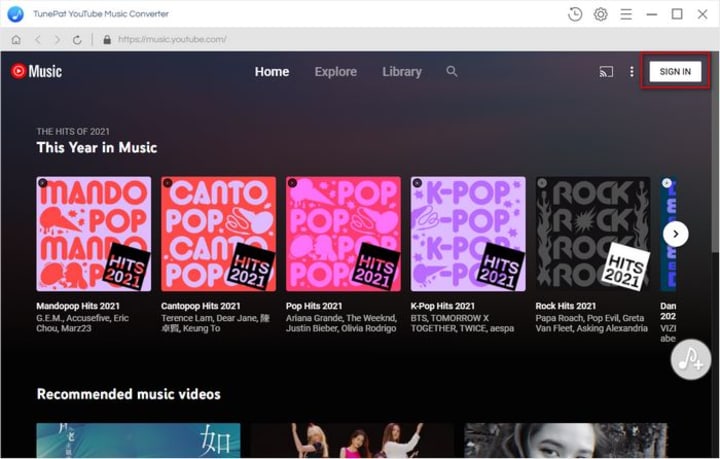
Task: Show next playlists with carousel arrow
Action: pos(675,234)
